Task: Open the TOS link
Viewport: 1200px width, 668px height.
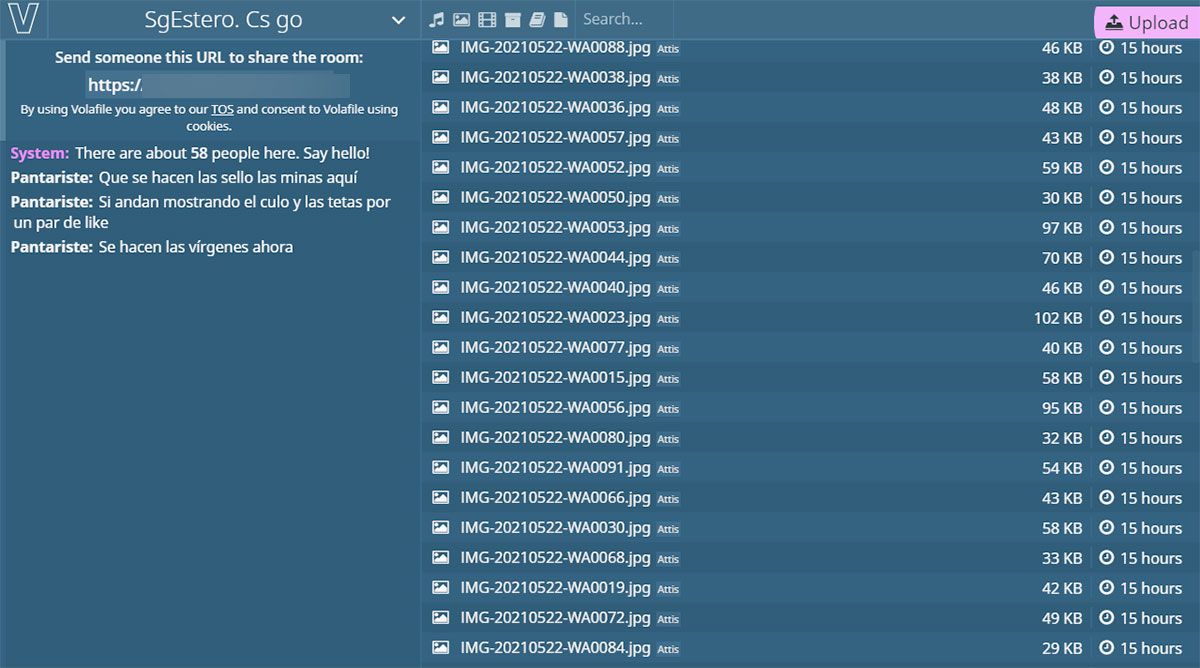Action: (x=222, y=110)
